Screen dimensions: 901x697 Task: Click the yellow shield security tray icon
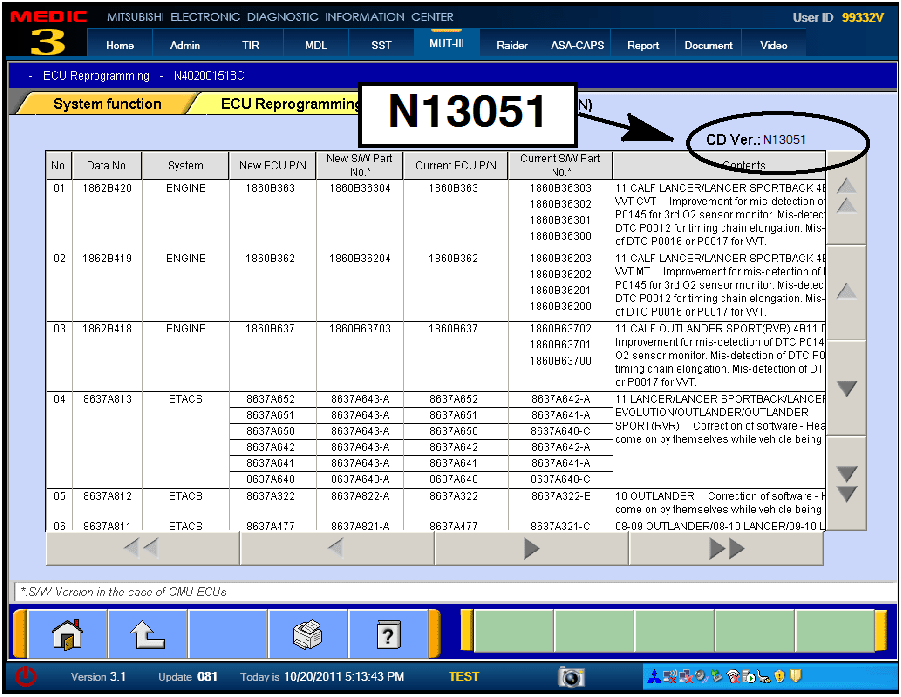click(x=779, y=676)
